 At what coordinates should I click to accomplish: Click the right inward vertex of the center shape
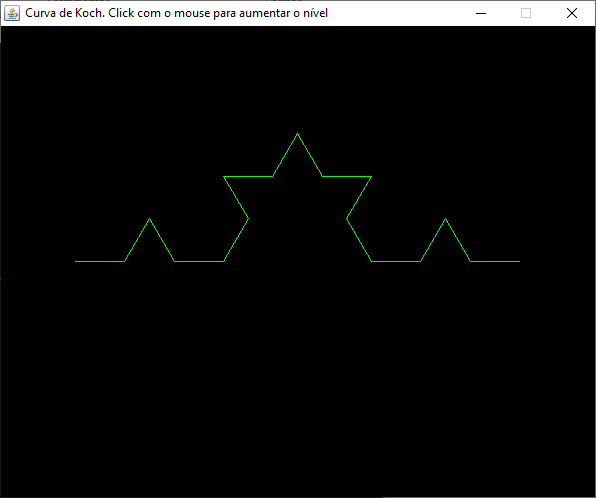click(347, 219)
